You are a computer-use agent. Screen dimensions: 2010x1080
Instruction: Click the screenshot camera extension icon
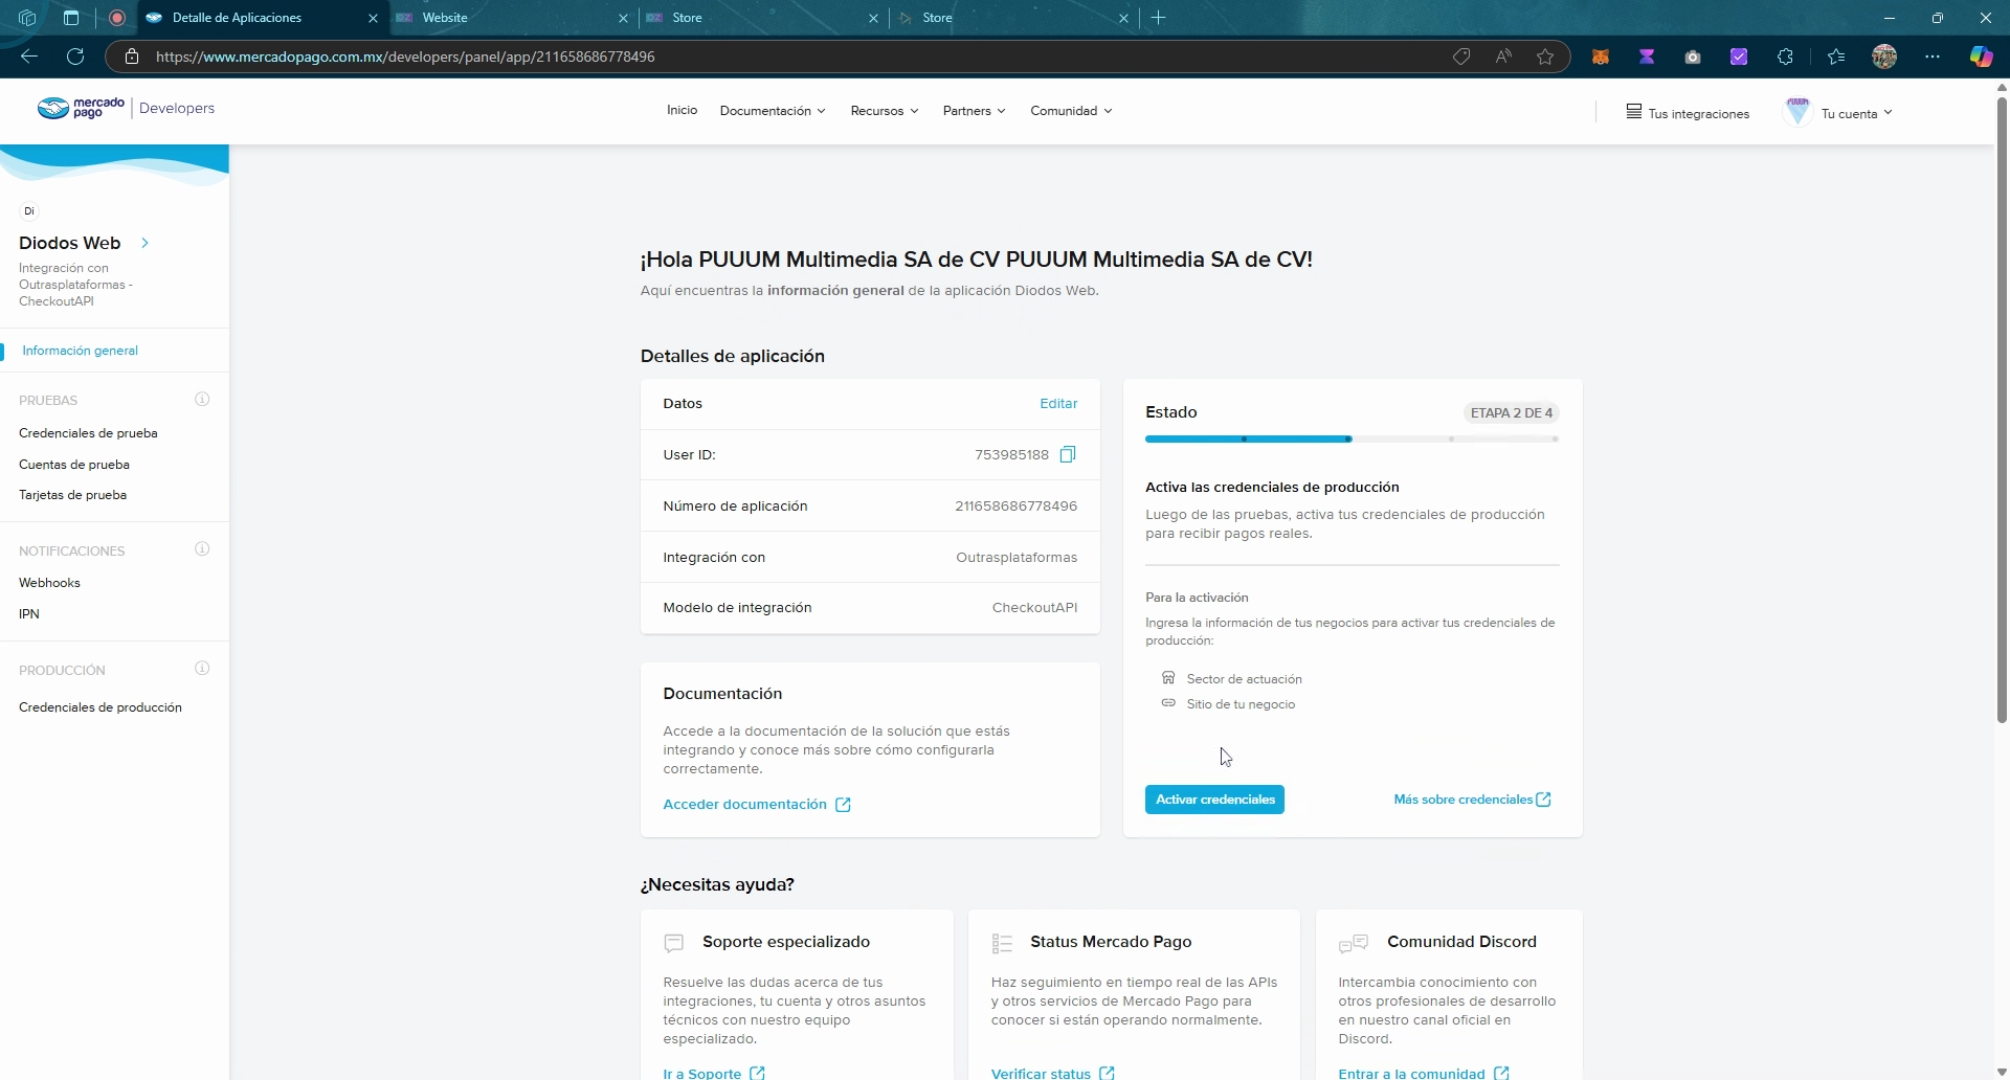(x=1692, y=57)
